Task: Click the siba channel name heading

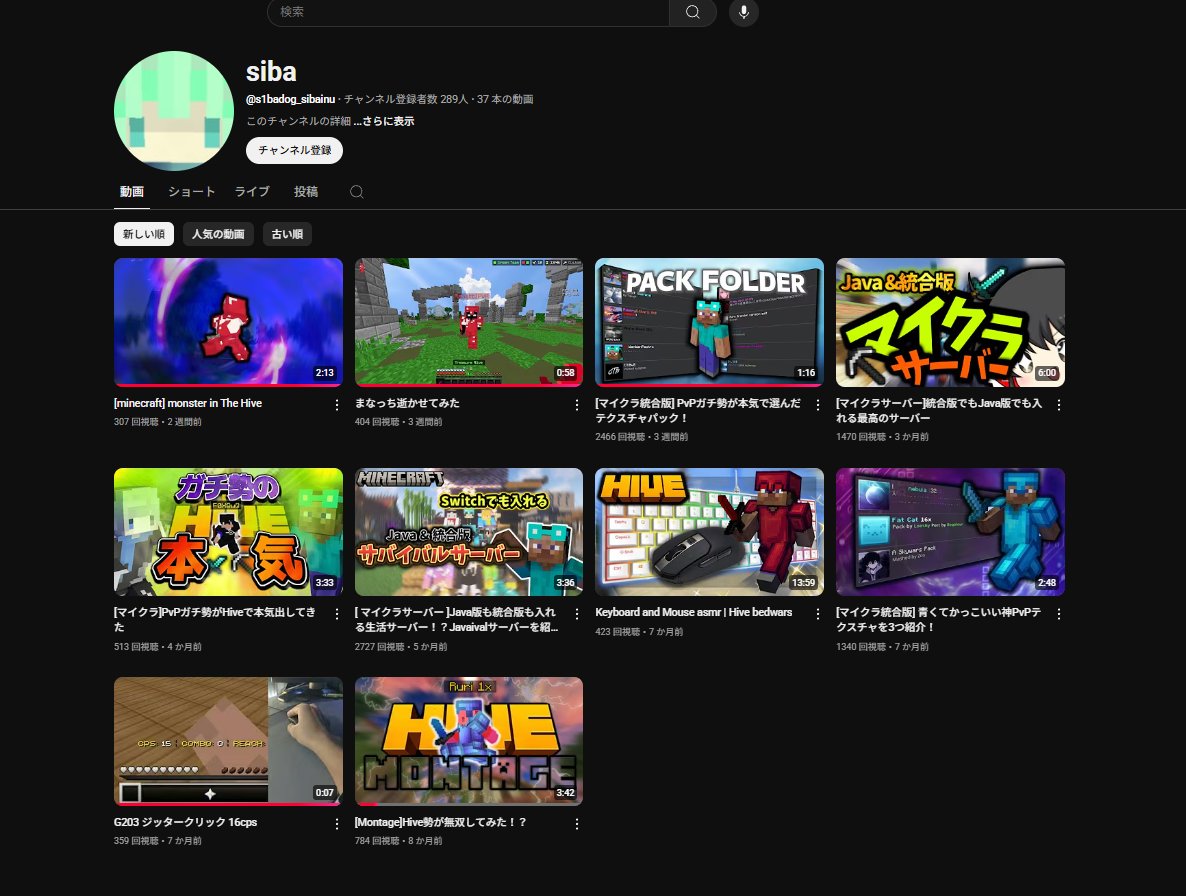Action: 271,72
